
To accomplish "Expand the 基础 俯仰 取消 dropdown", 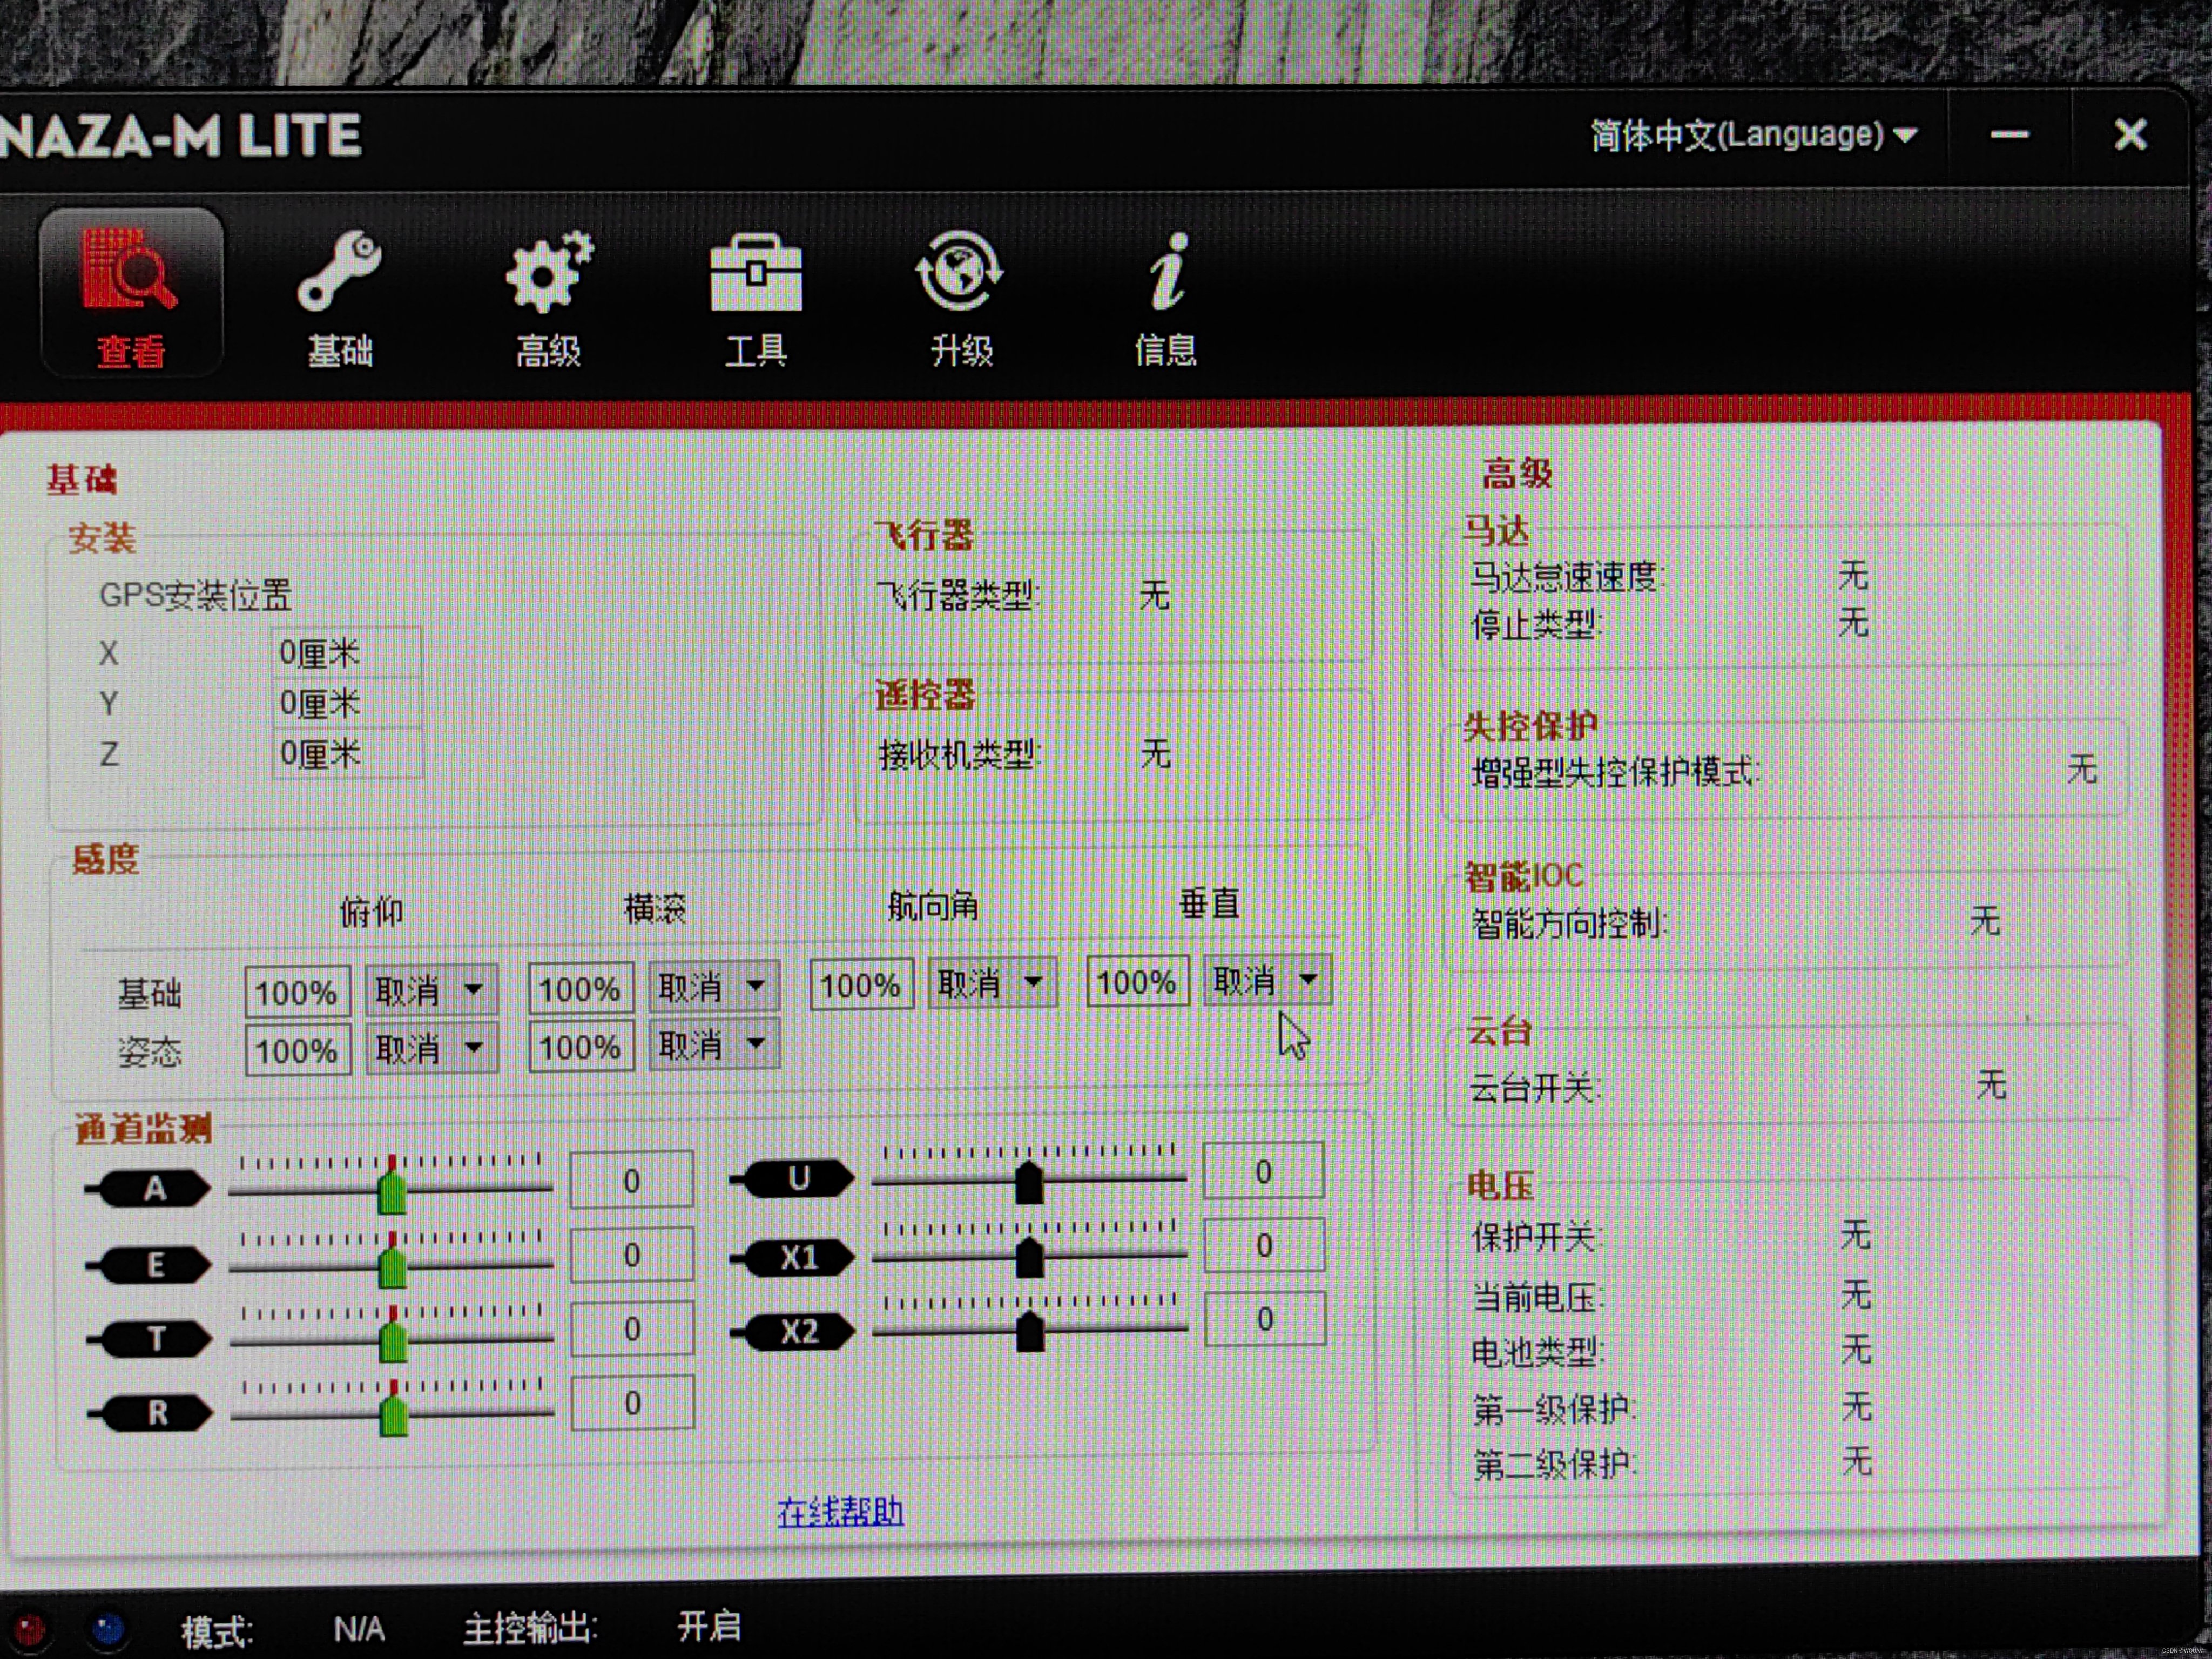I will (x=431, y=991).
